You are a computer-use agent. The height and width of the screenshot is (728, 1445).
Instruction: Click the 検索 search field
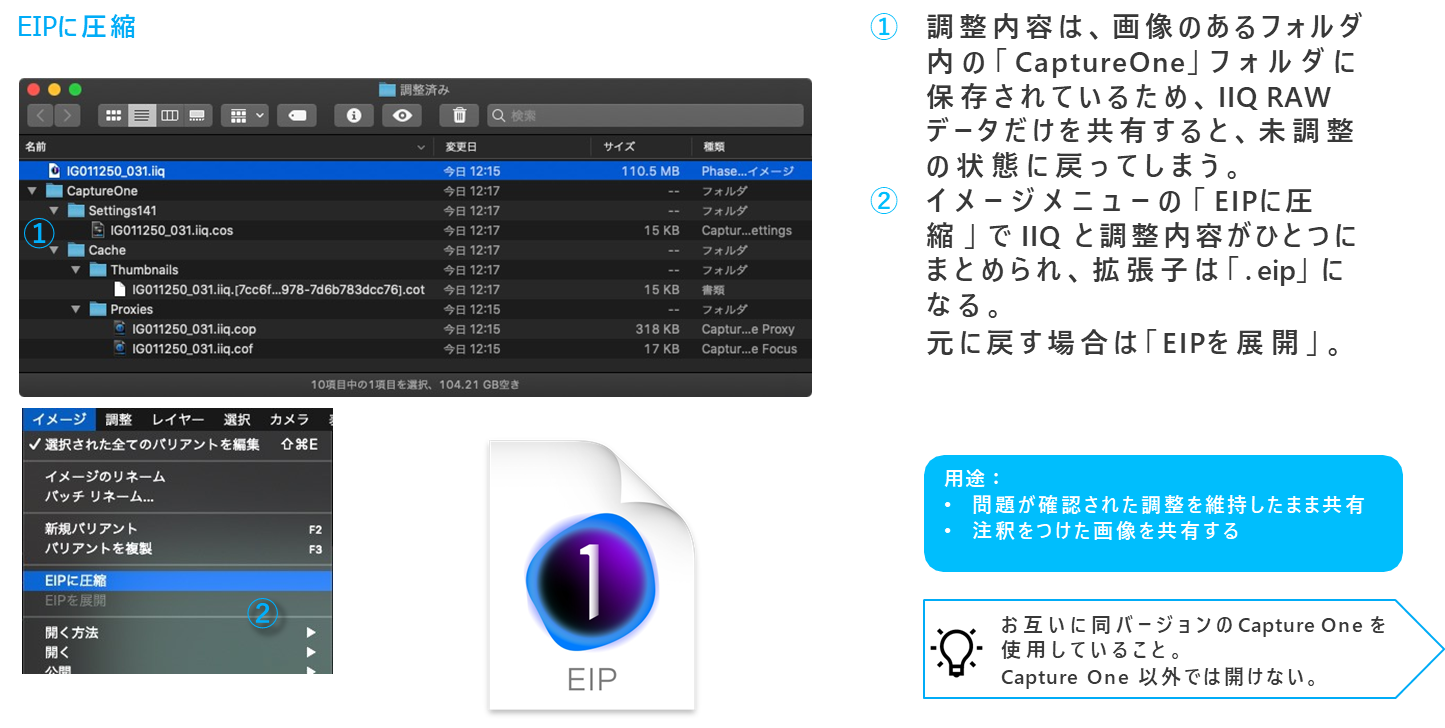coord(645,115)
